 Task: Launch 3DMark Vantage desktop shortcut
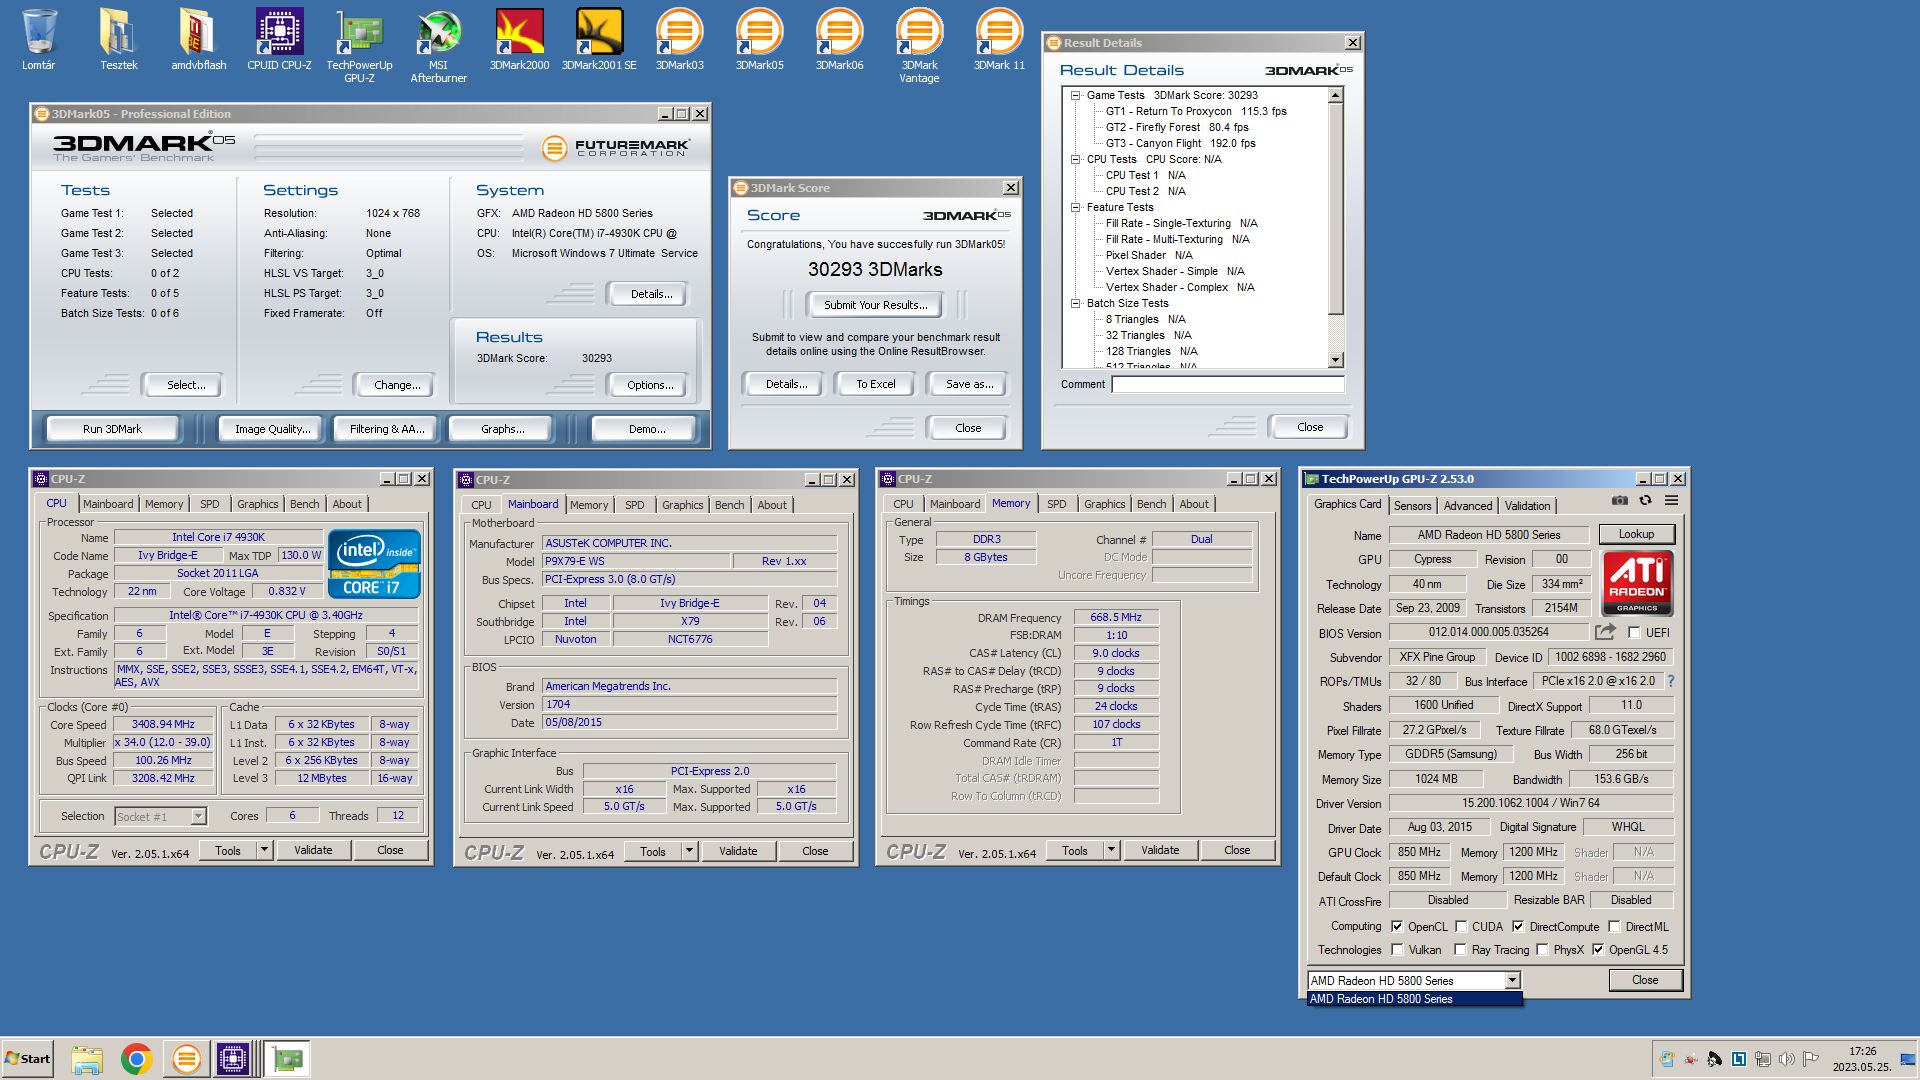[x=919, y=46]
